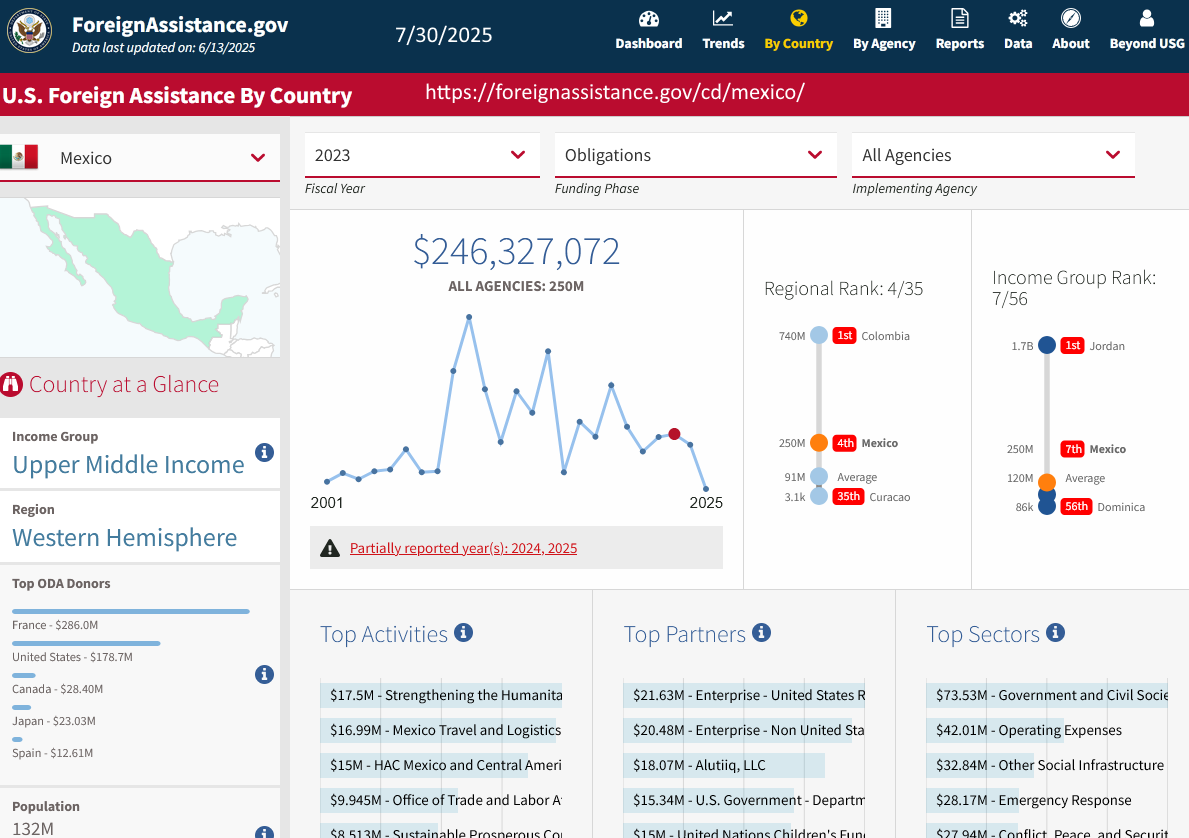This screenshot has height=838, width=1189.
Task: Select the $15.34M U.S. Government partner row
Action: point(745,799)
